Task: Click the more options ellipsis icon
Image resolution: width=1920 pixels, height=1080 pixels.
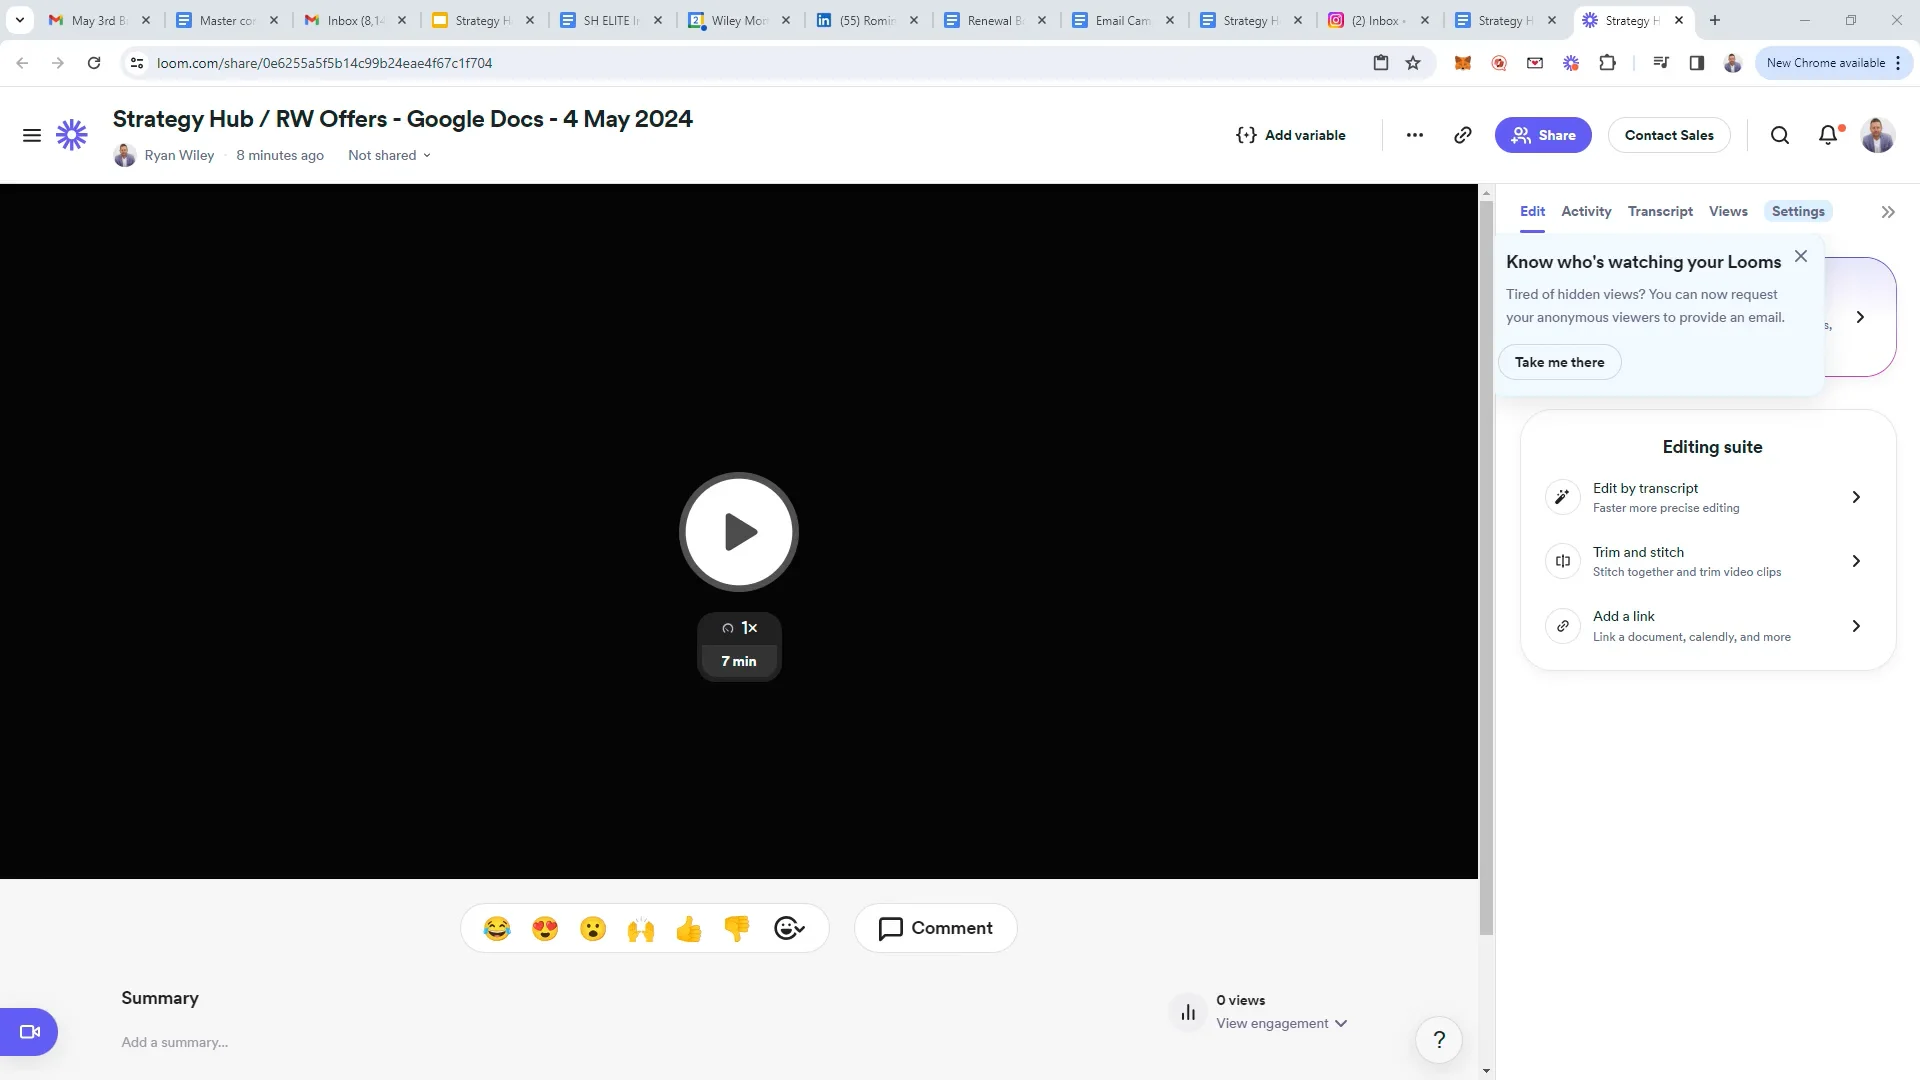Action: click(x=1414, y=135)
